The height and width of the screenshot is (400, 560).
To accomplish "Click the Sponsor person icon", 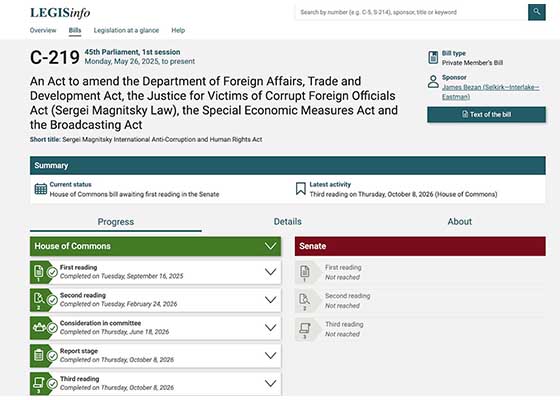I will (x=433, y=81).
